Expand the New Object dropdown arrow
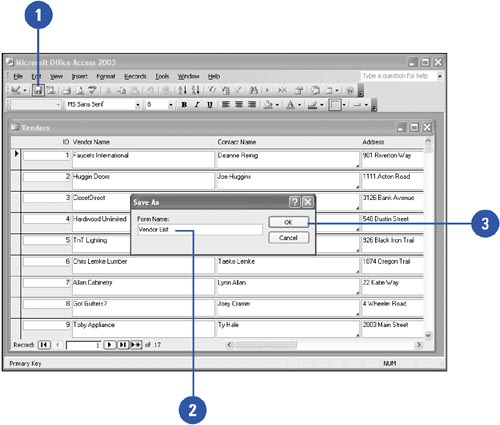 337,90
